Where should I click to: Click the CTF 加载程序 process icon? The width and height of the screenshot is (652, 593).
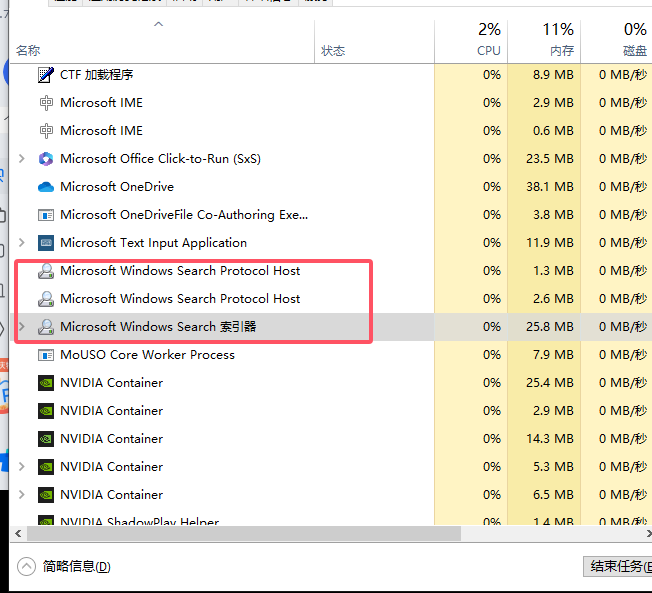[x=46, y=75]
